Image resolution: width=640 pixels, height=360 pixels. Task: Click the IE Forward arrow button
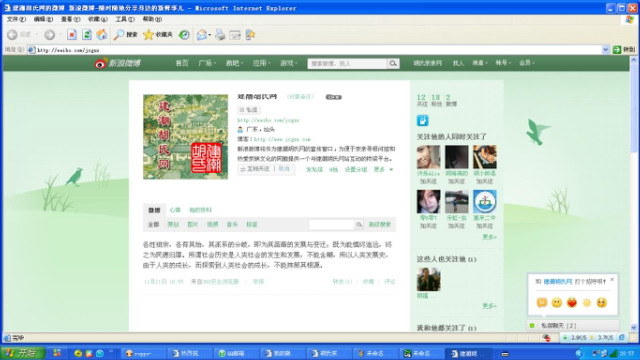coord(49,35)
